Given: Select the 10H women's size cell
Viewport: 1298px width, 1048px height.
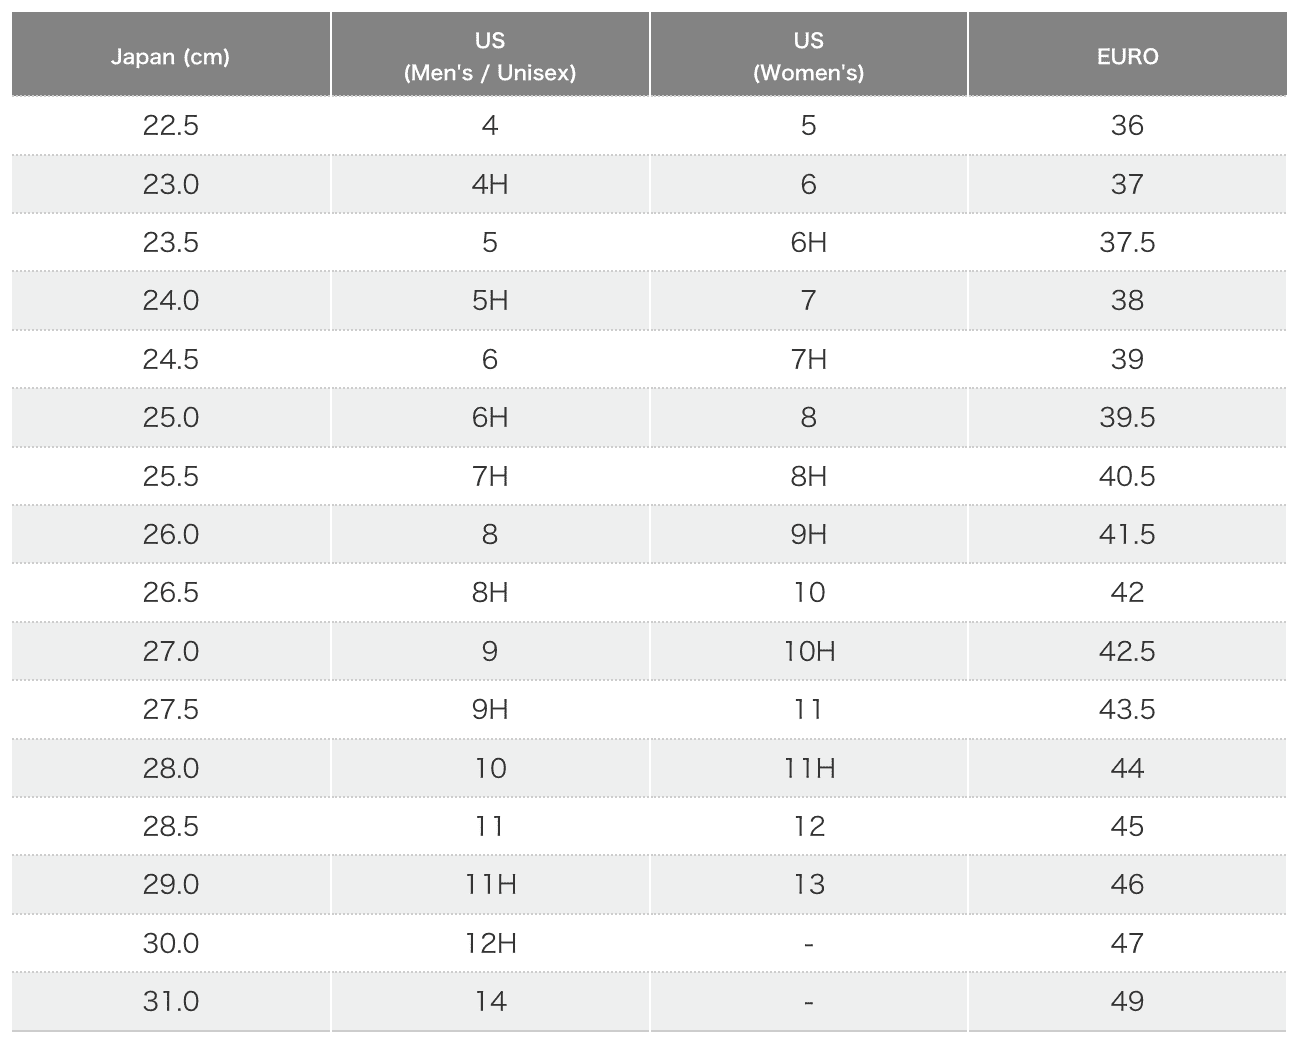Looking at the screenshot, I should pos(808,651).
